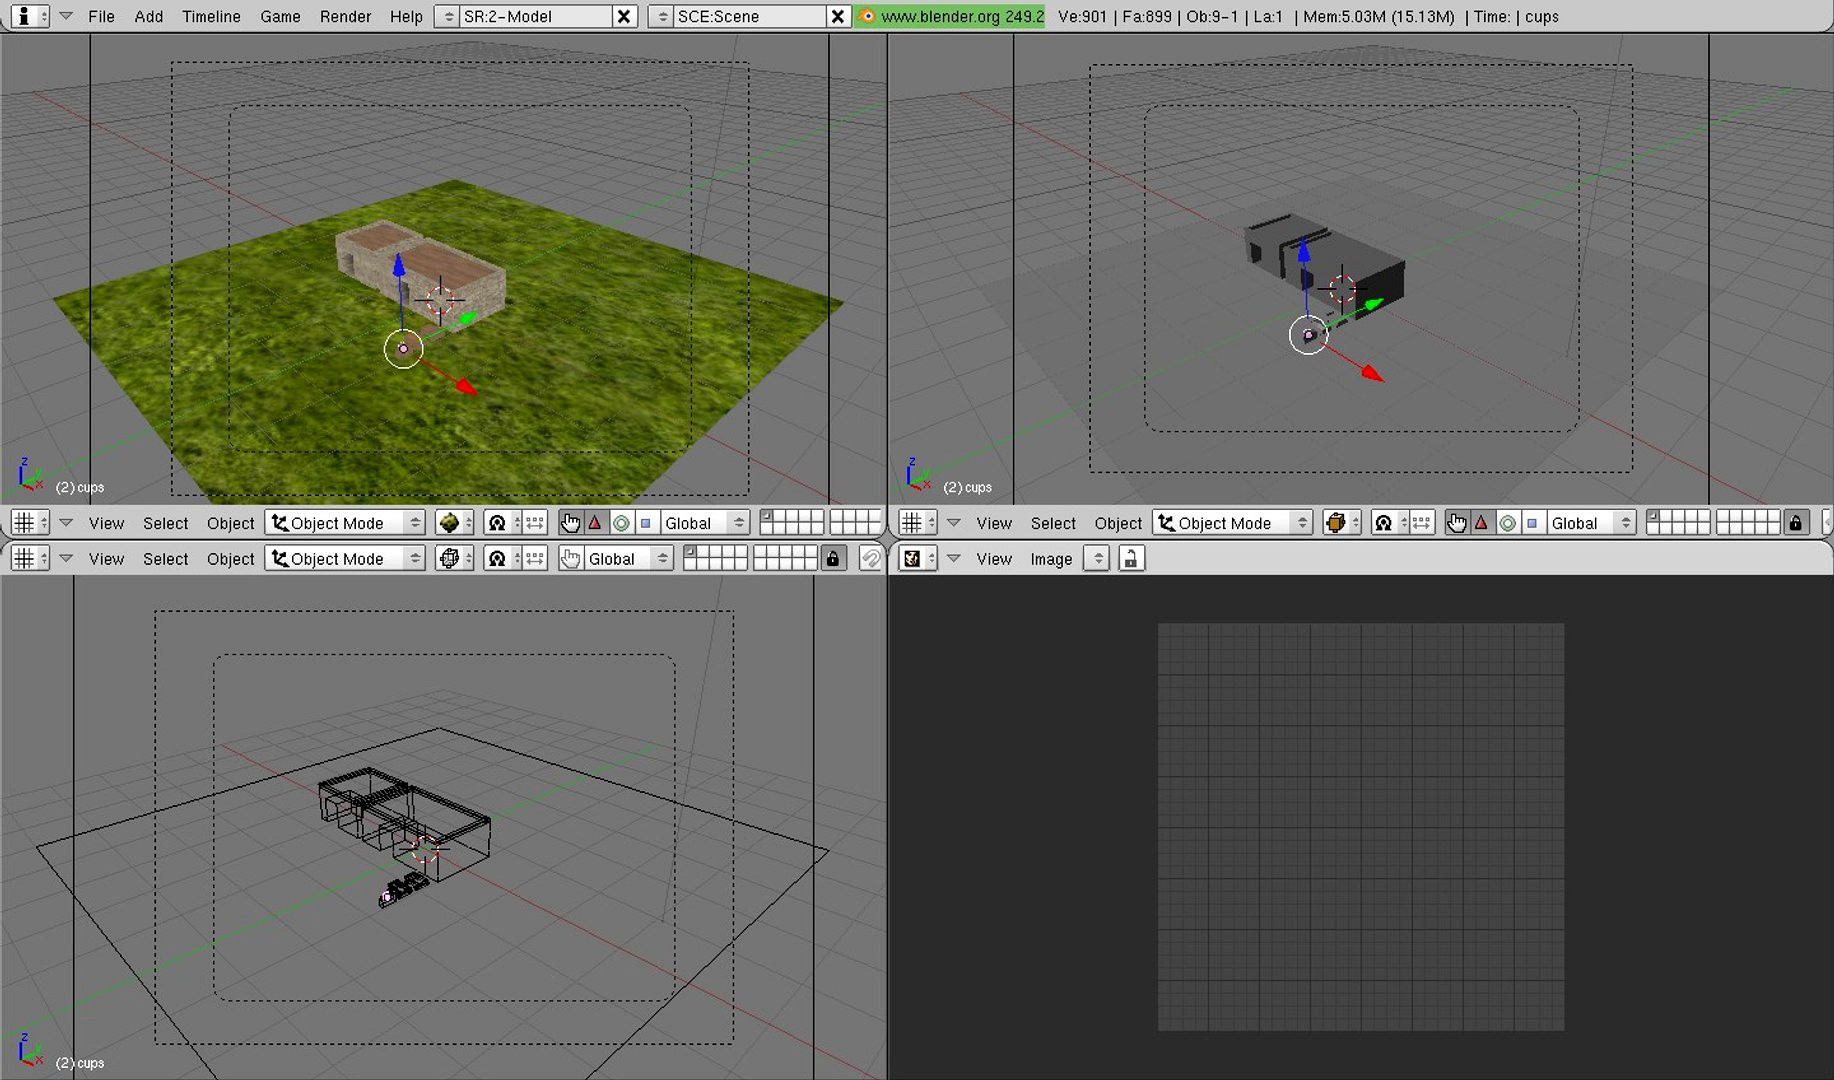The image size is (1834, 1080).
Task: Click the pivot point icon in bottom-left viewport header
Action: pyautogui.click(x=497, y=559)
